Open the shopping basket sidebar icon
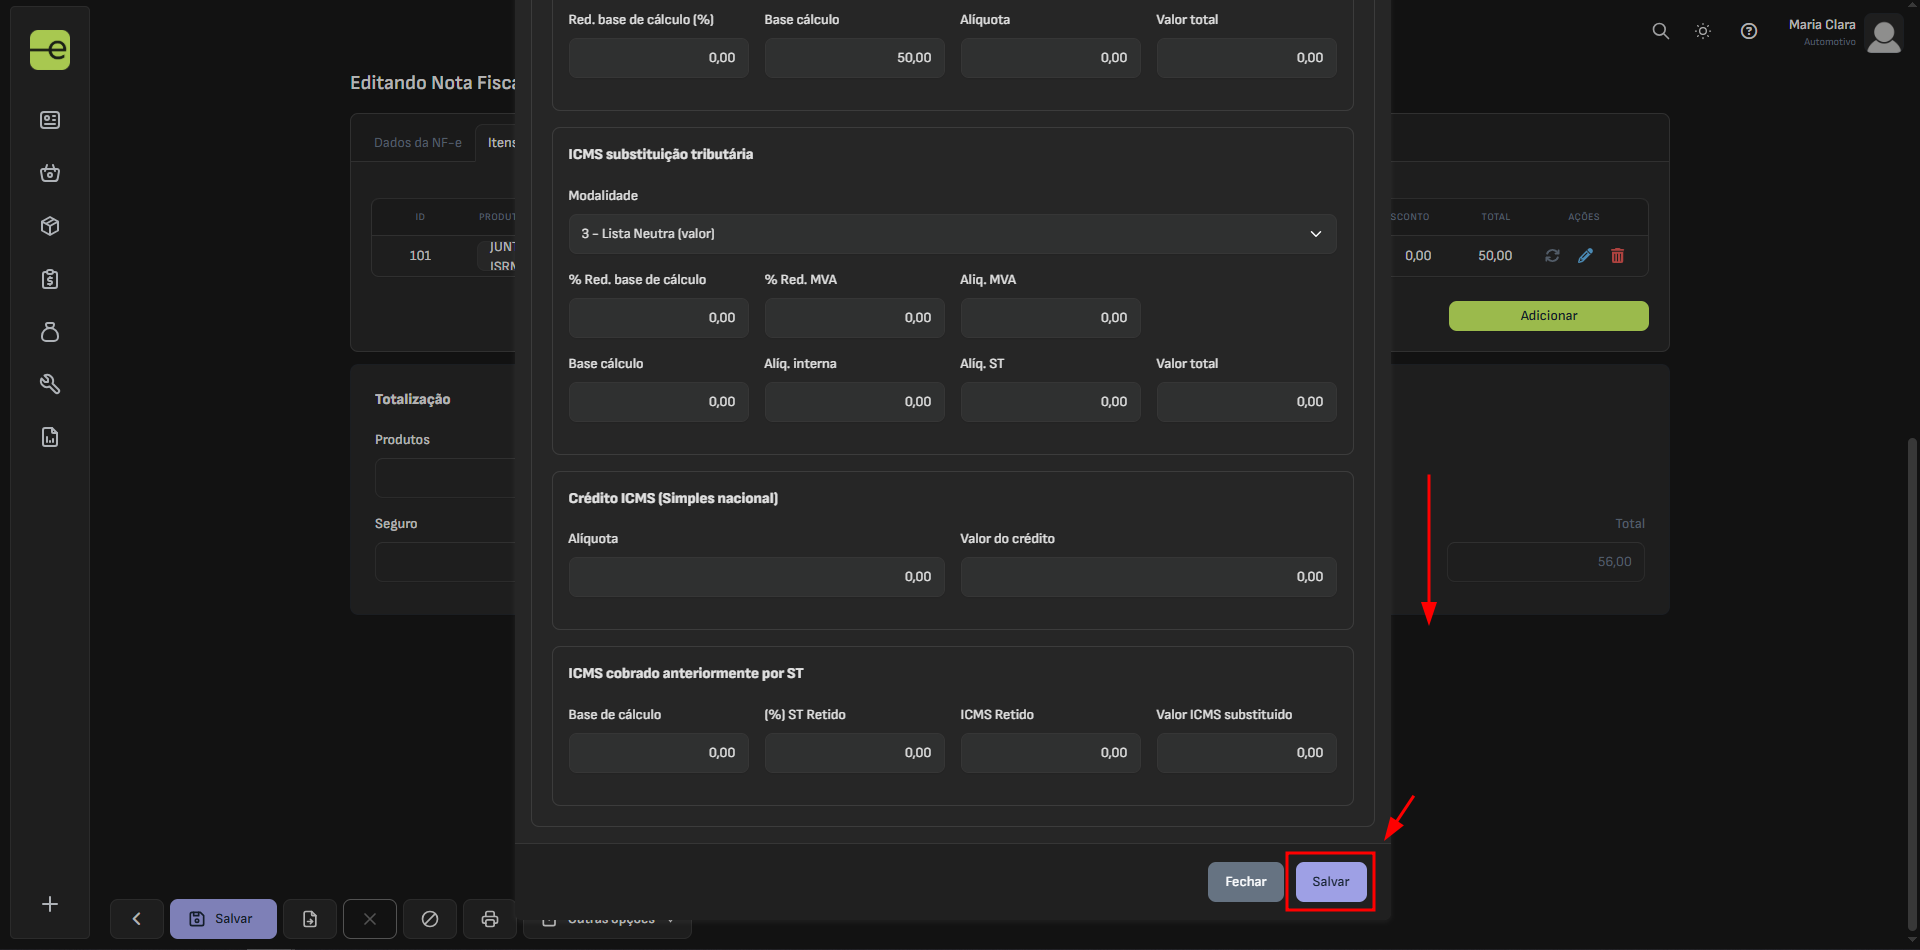 [50, 173]
